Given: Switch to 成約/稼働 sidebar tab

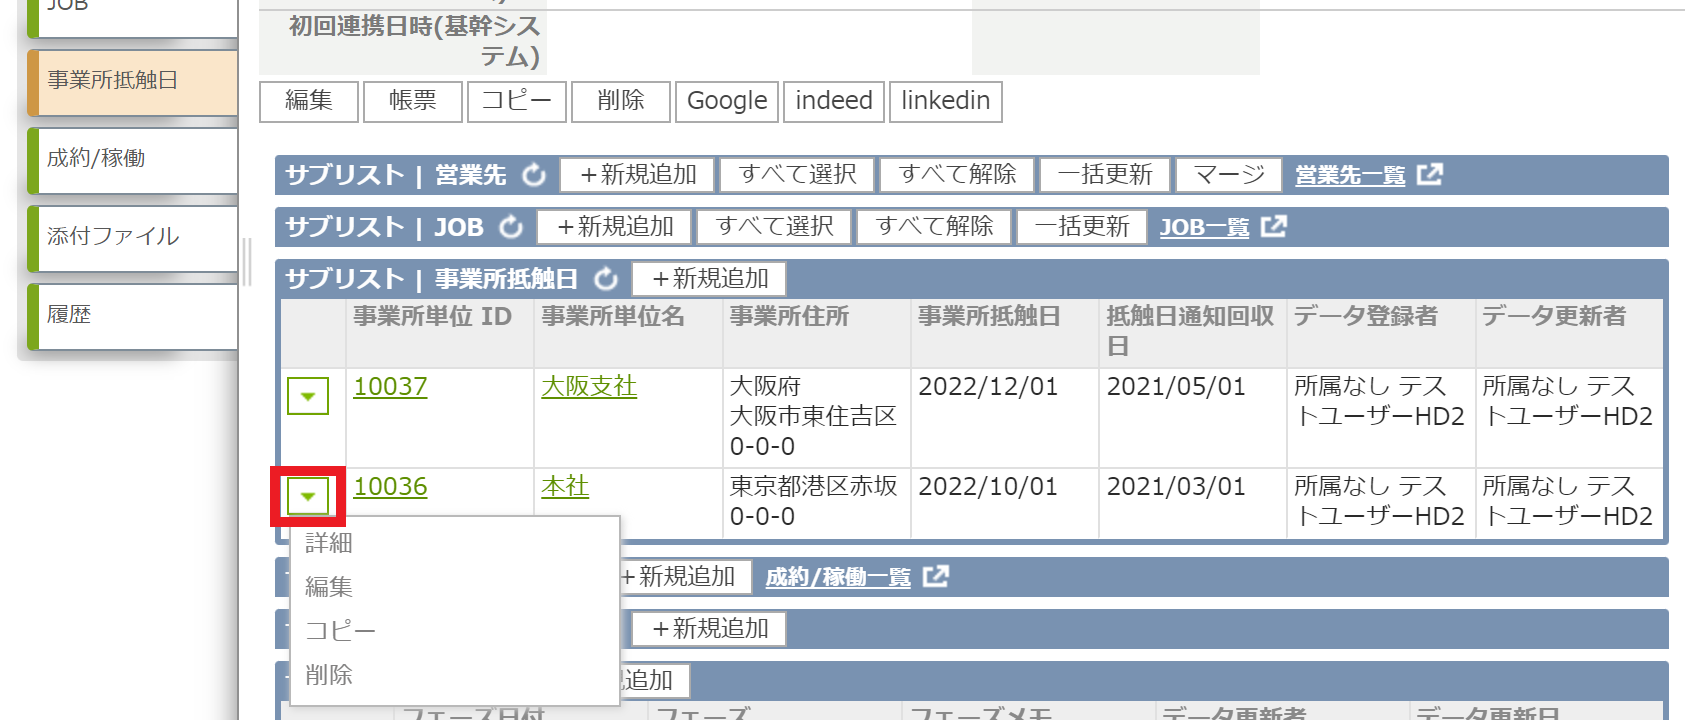Looking at the screenshot, I should [x=134, y=159].
